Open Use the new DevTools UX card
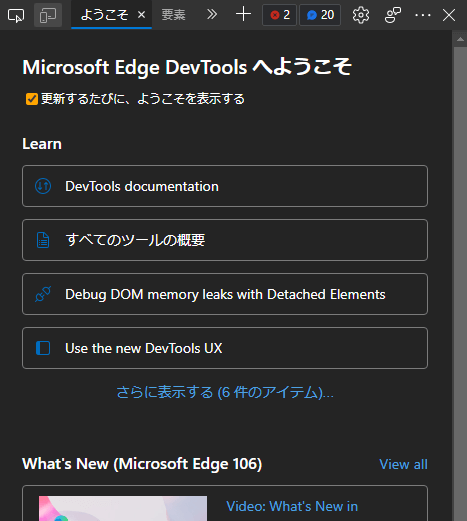The image size is (467, 521). 225,348
